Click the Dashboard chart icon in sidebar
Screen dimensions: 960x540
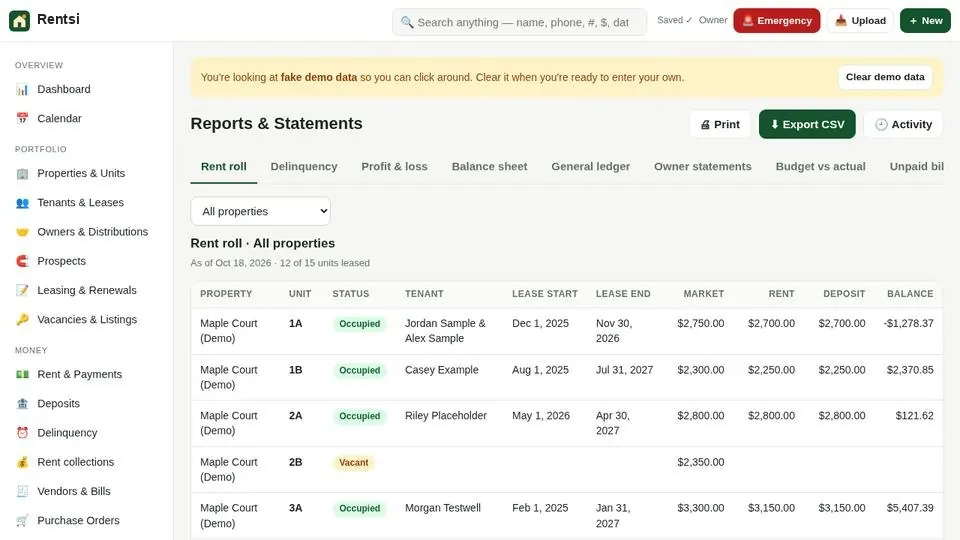[x=23, y=89]
